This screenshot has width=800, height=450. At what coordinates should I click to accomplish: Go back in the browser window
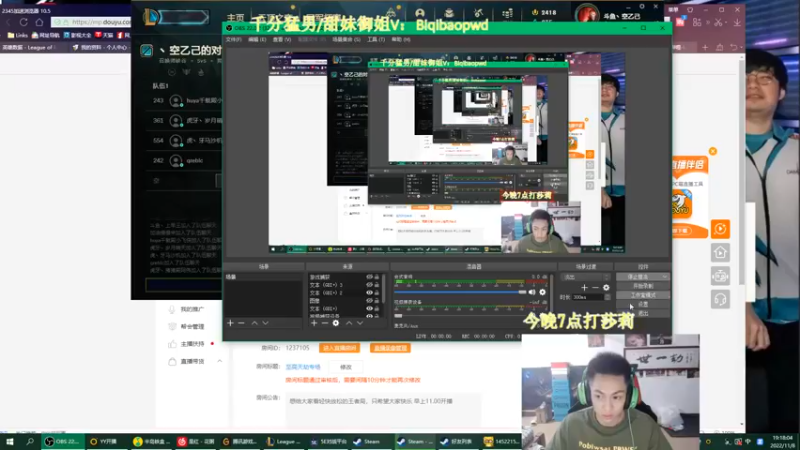(x=8, y=22)
